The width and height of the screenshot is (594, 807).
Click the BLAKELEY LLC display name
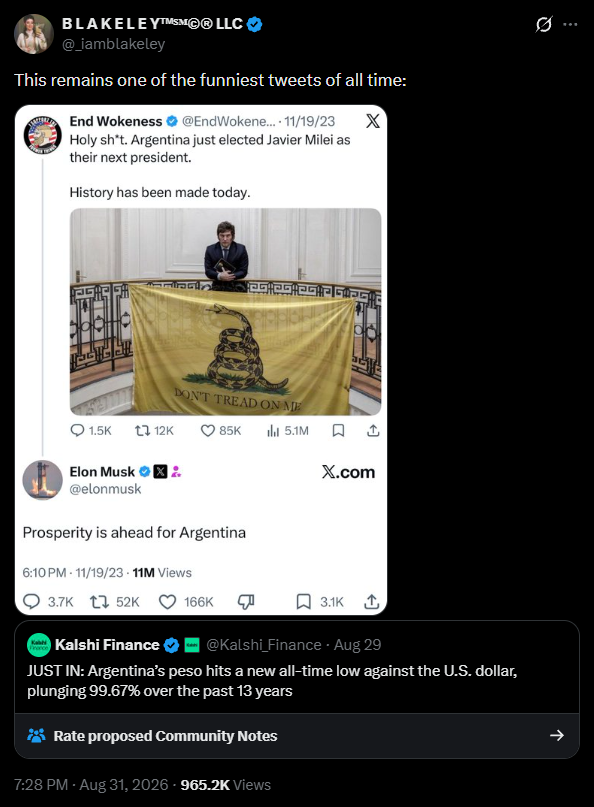152,24
